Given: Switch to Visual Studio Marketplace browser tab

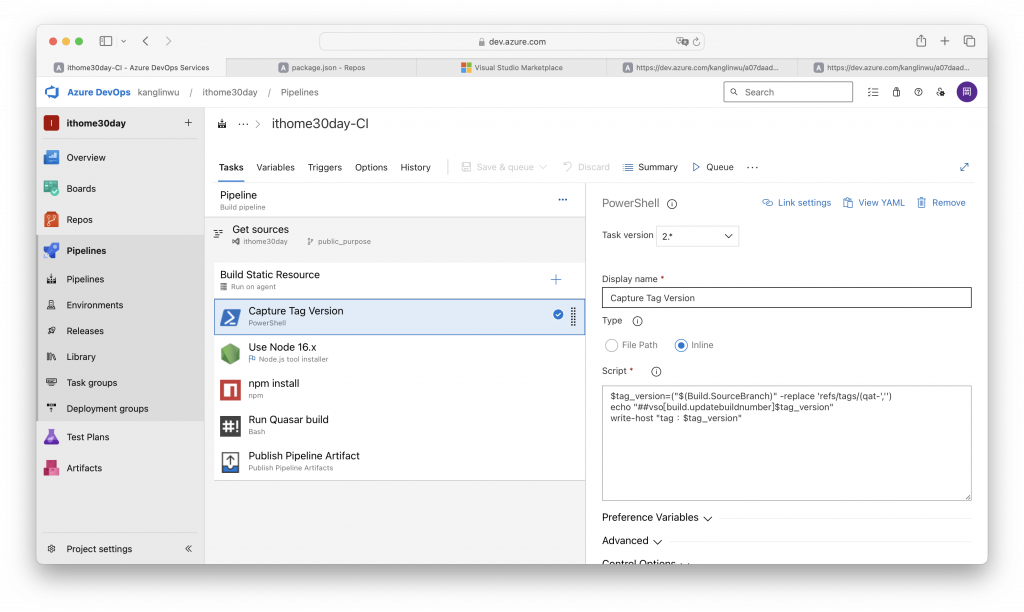Looking at the screenshot, I should click(x=511, y=67).
